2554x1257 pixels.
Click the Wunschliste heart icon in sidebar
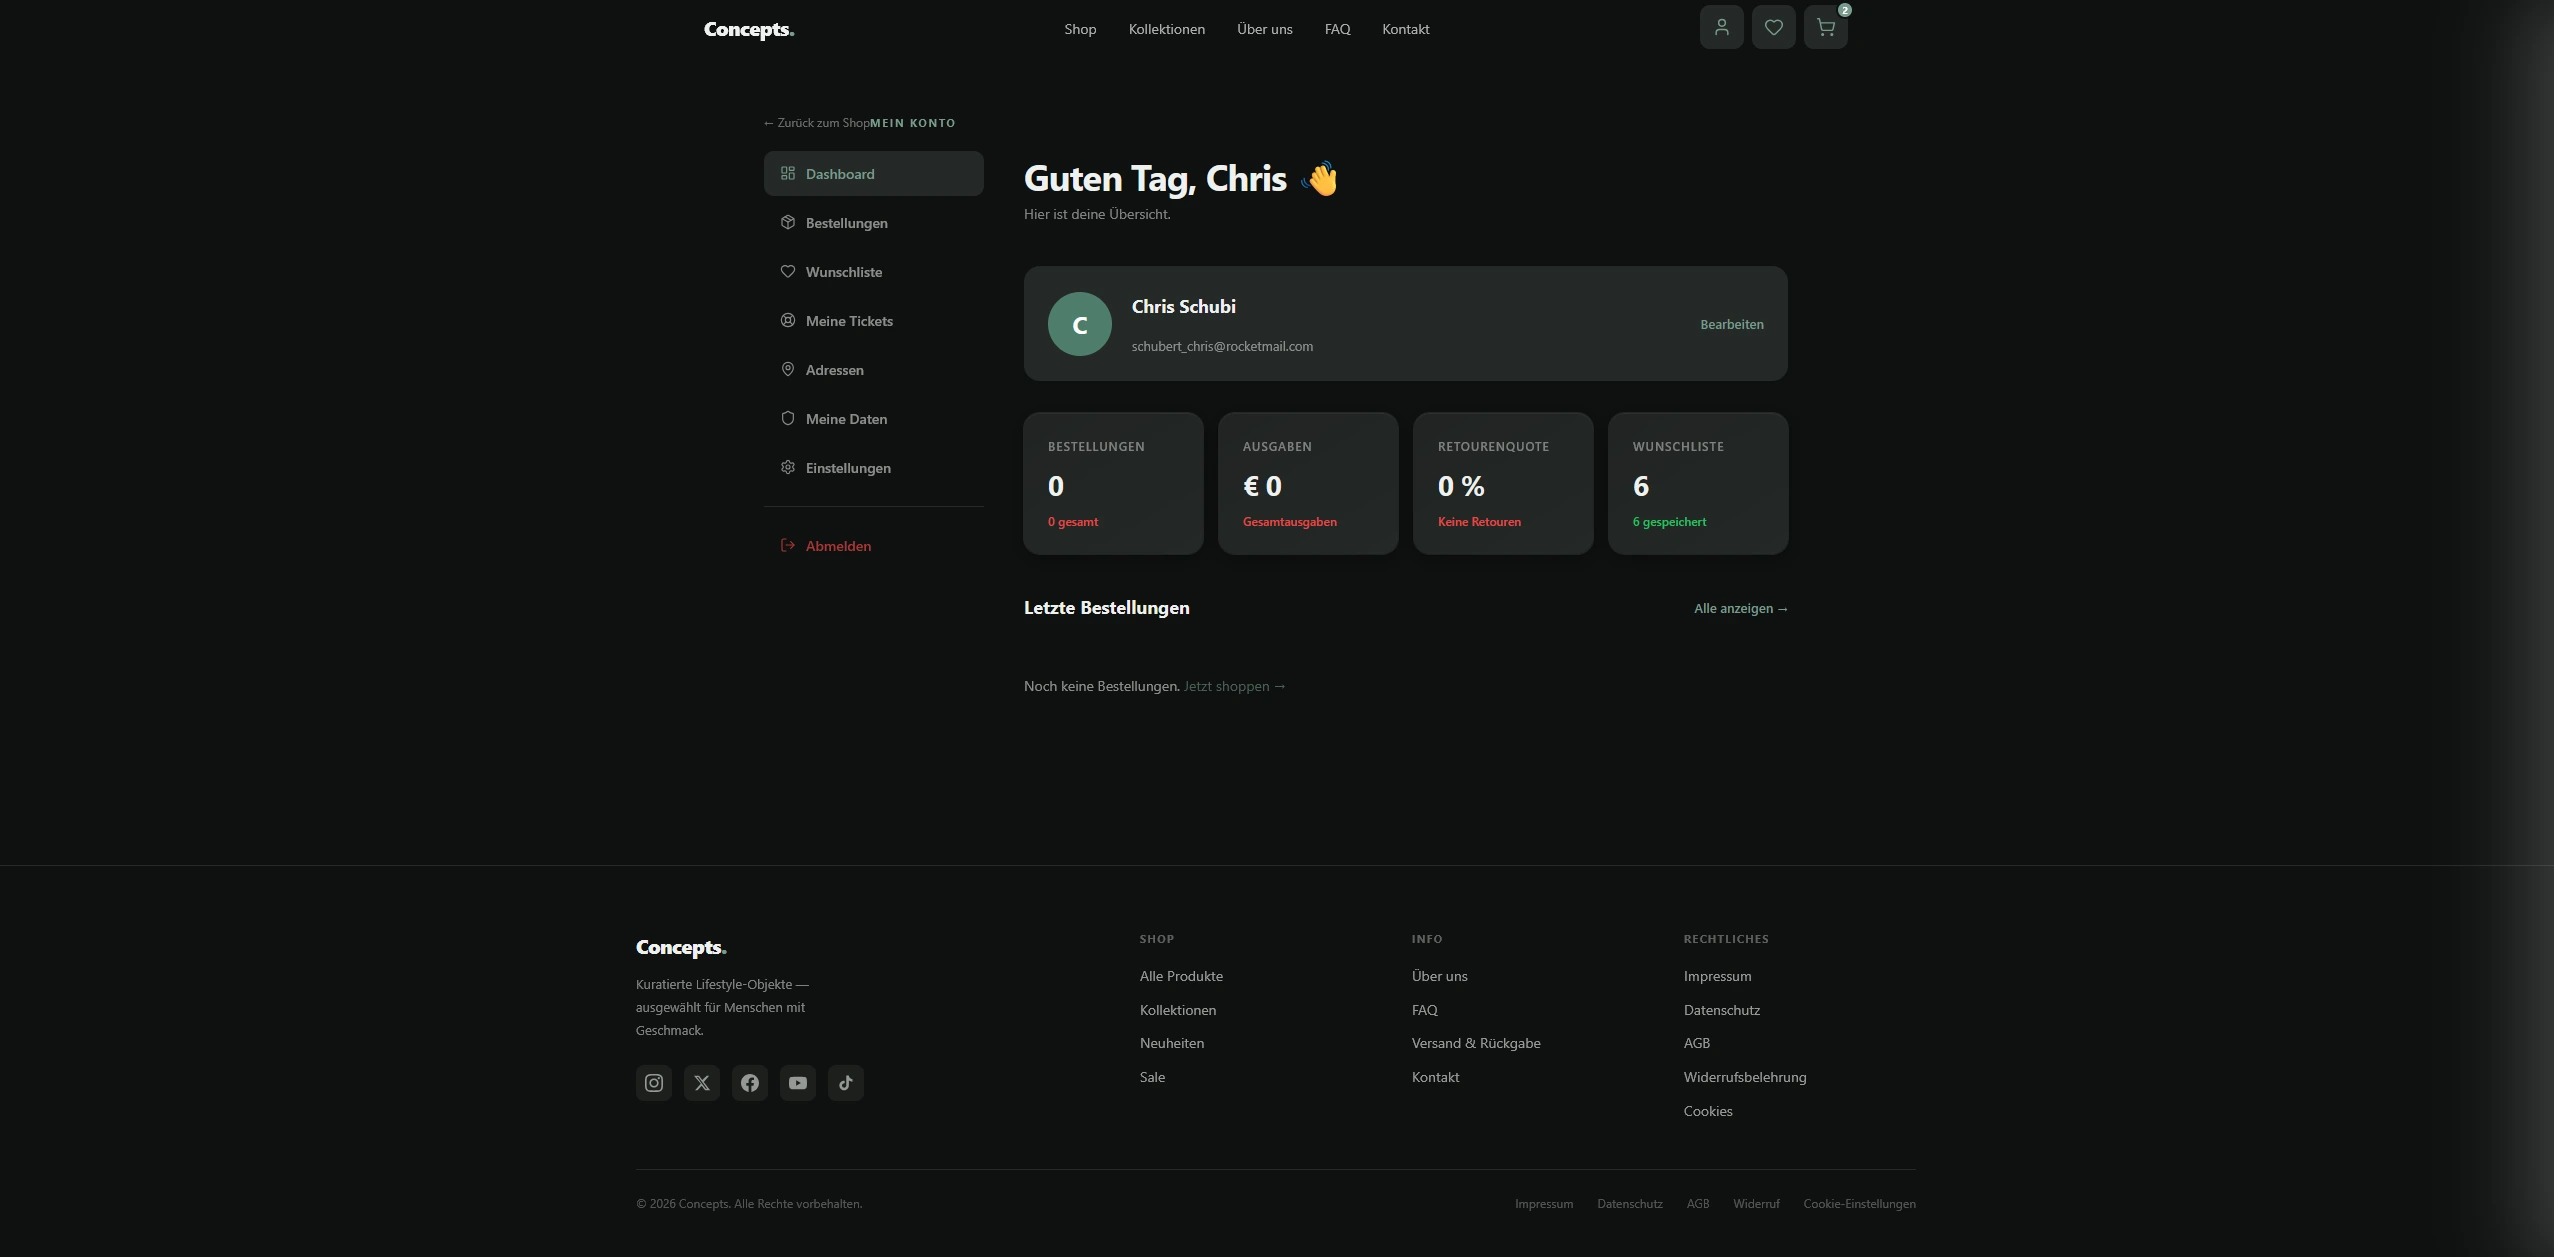pos(788,271)
